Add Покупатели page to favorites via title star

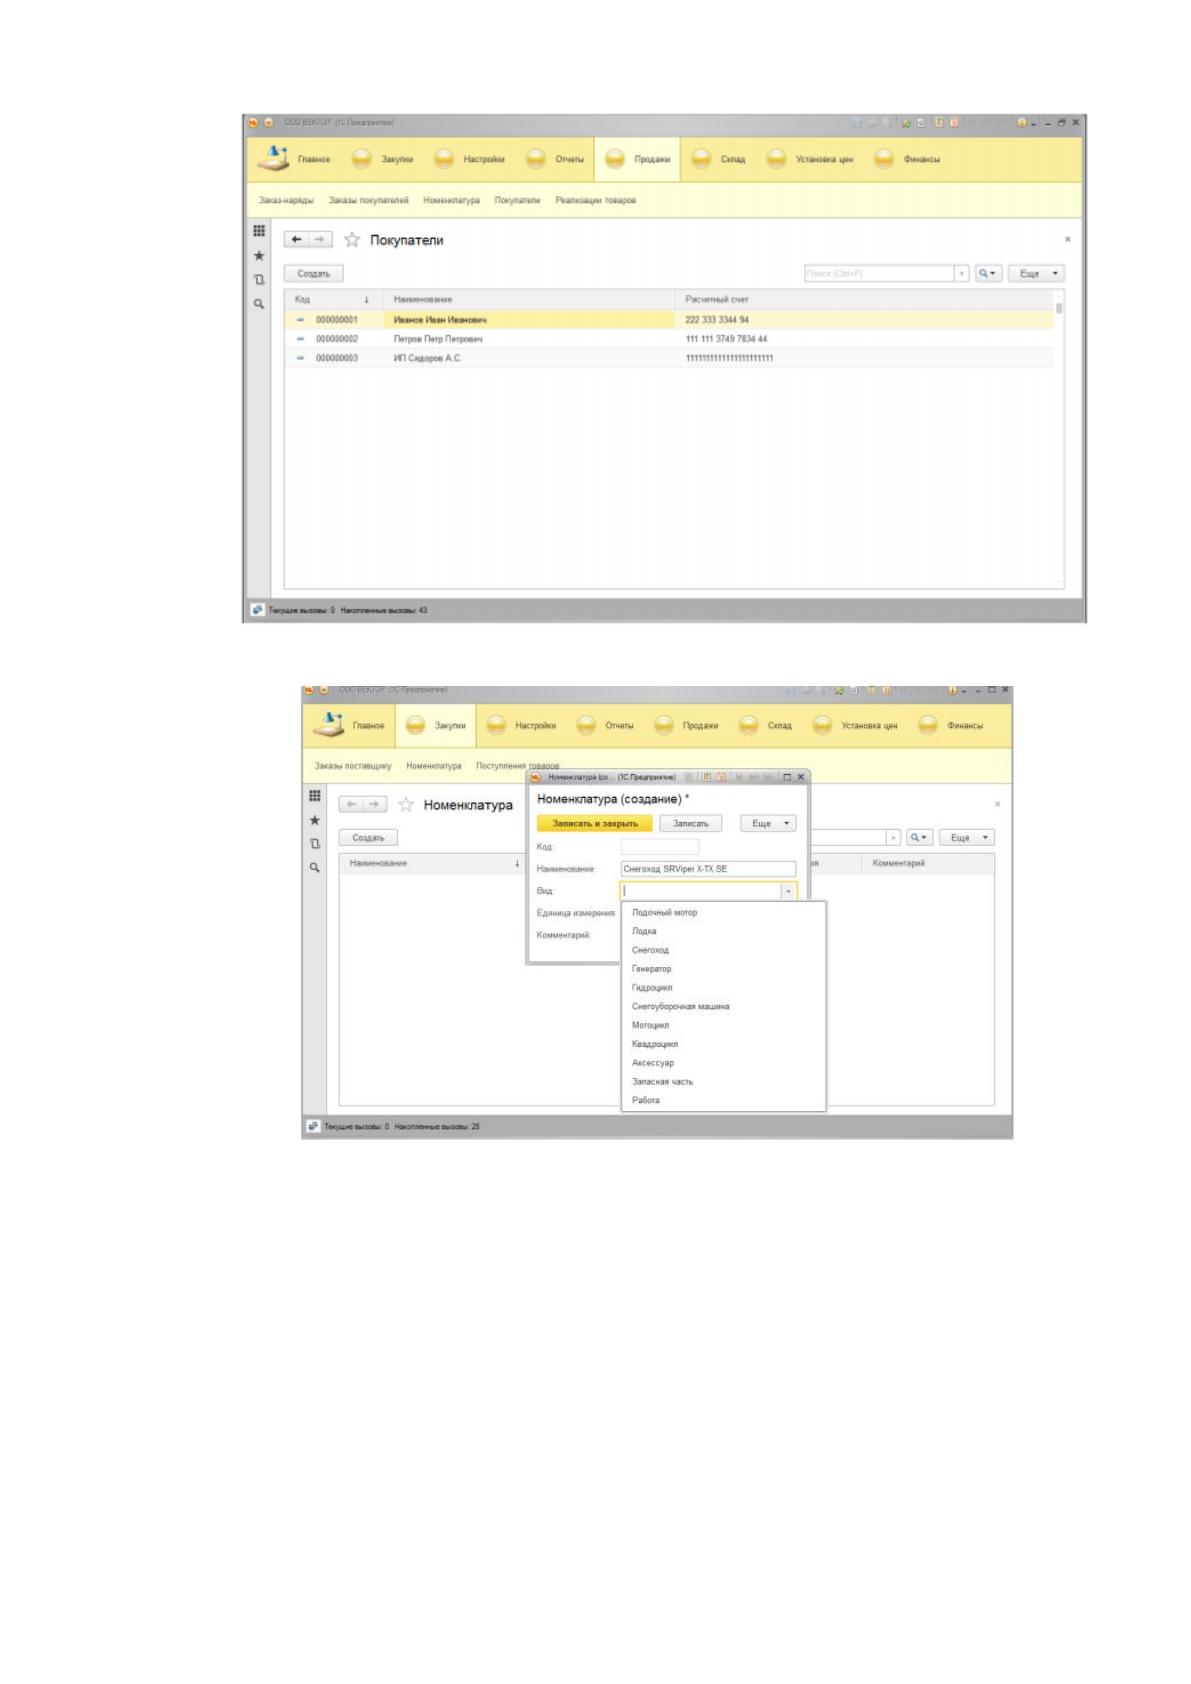352,240
